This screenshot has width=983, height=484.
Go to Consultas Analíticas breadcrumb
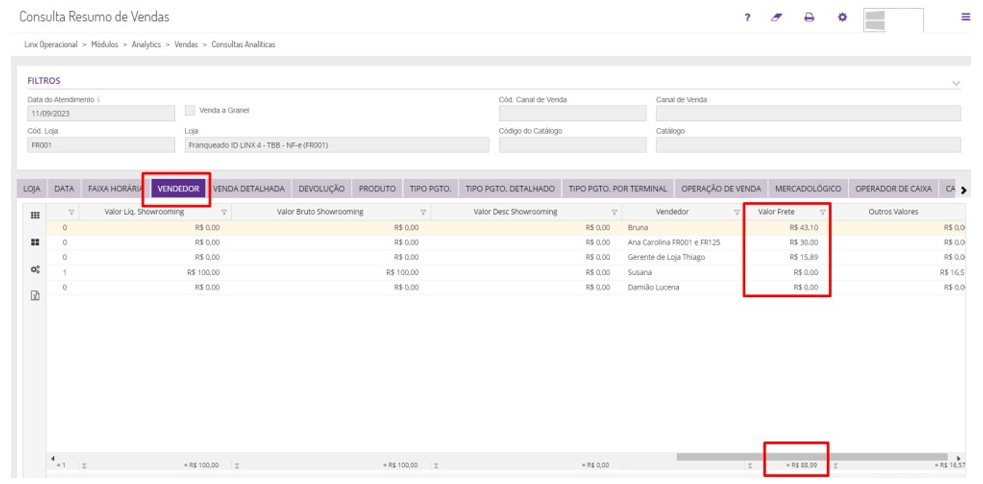(243, 45)
